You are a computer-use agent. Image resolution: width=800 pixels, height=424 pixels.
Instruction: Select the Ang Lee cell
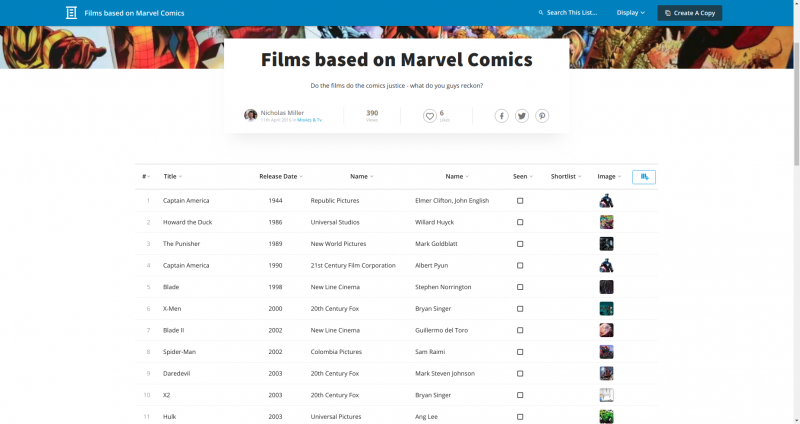(427, 416)
